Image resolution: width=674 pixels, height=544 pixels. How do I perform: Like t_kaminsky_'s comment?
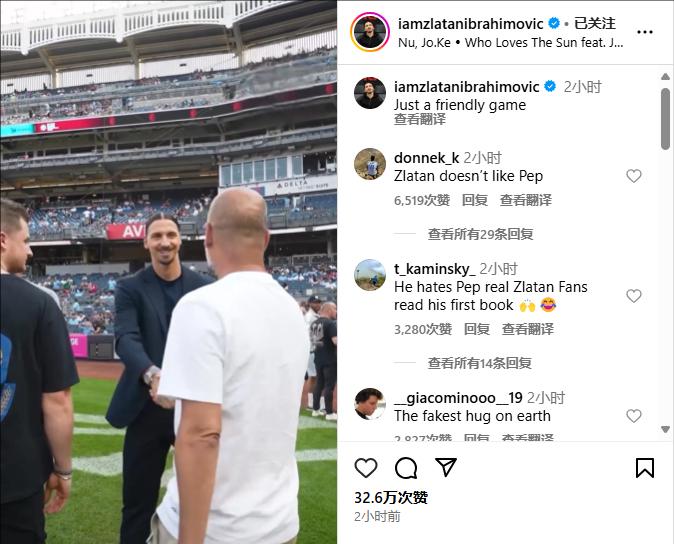click(x=634, y=296)
